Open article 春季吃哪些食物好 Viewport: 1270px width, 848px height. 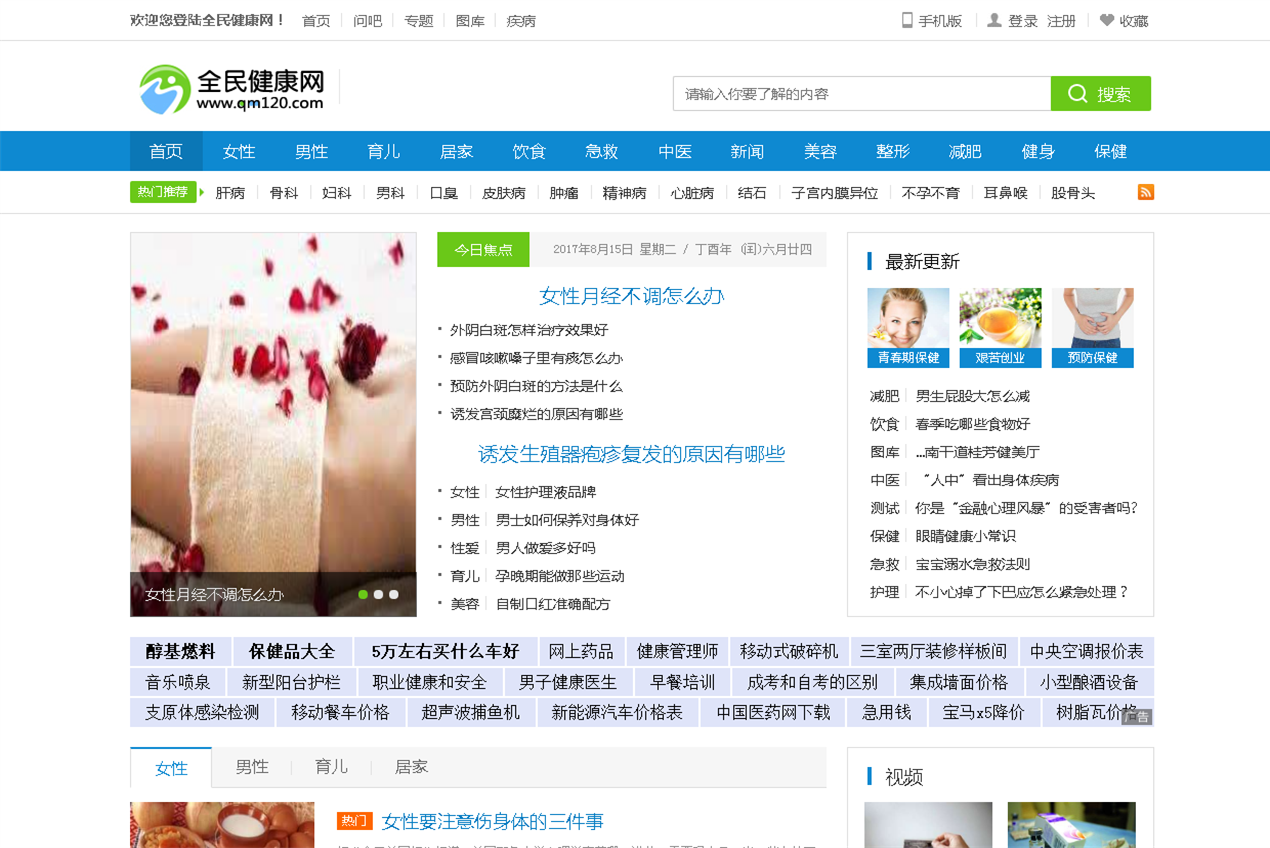(972, 424)
